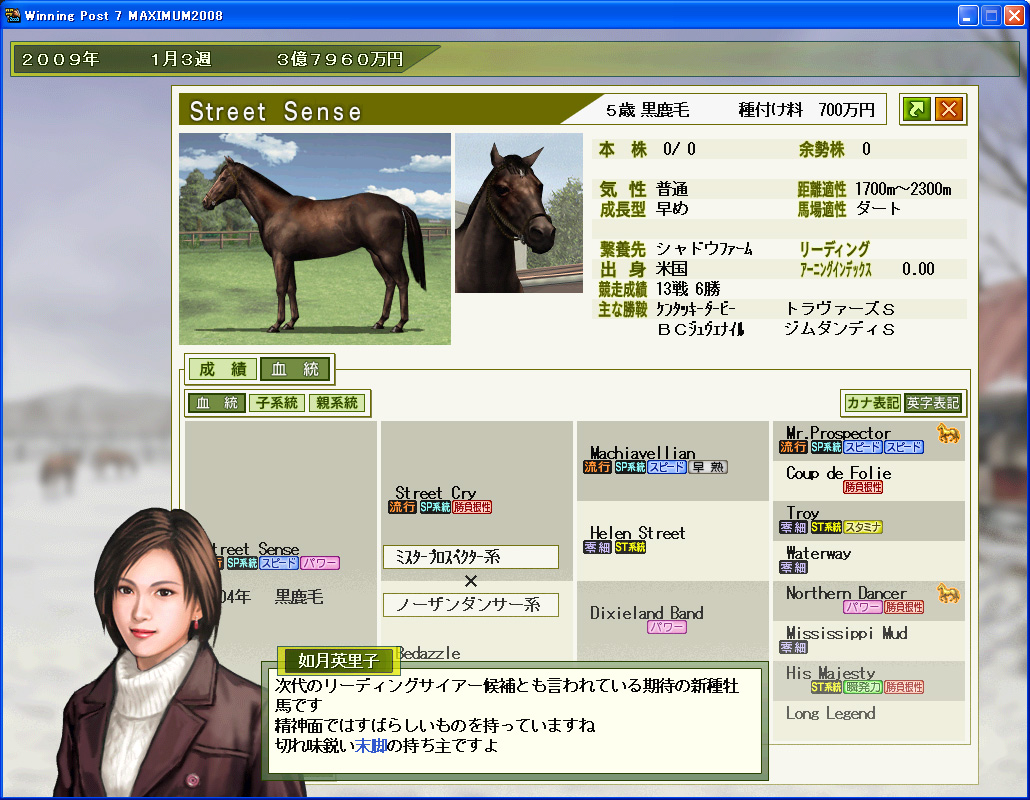Click the 零細 badge under Waterway
The height and width of the screenshot is (800, 1030).
click(794, 567)
